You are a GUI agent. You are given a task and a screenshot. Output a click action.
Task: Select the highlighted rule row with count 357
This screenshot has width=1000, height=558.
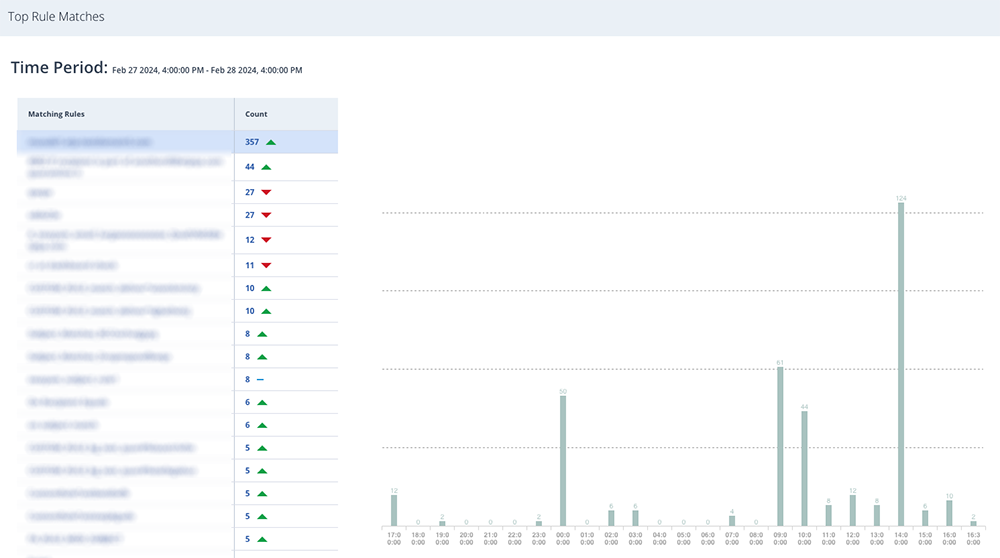pyautogui.click(x=177, y=142)
